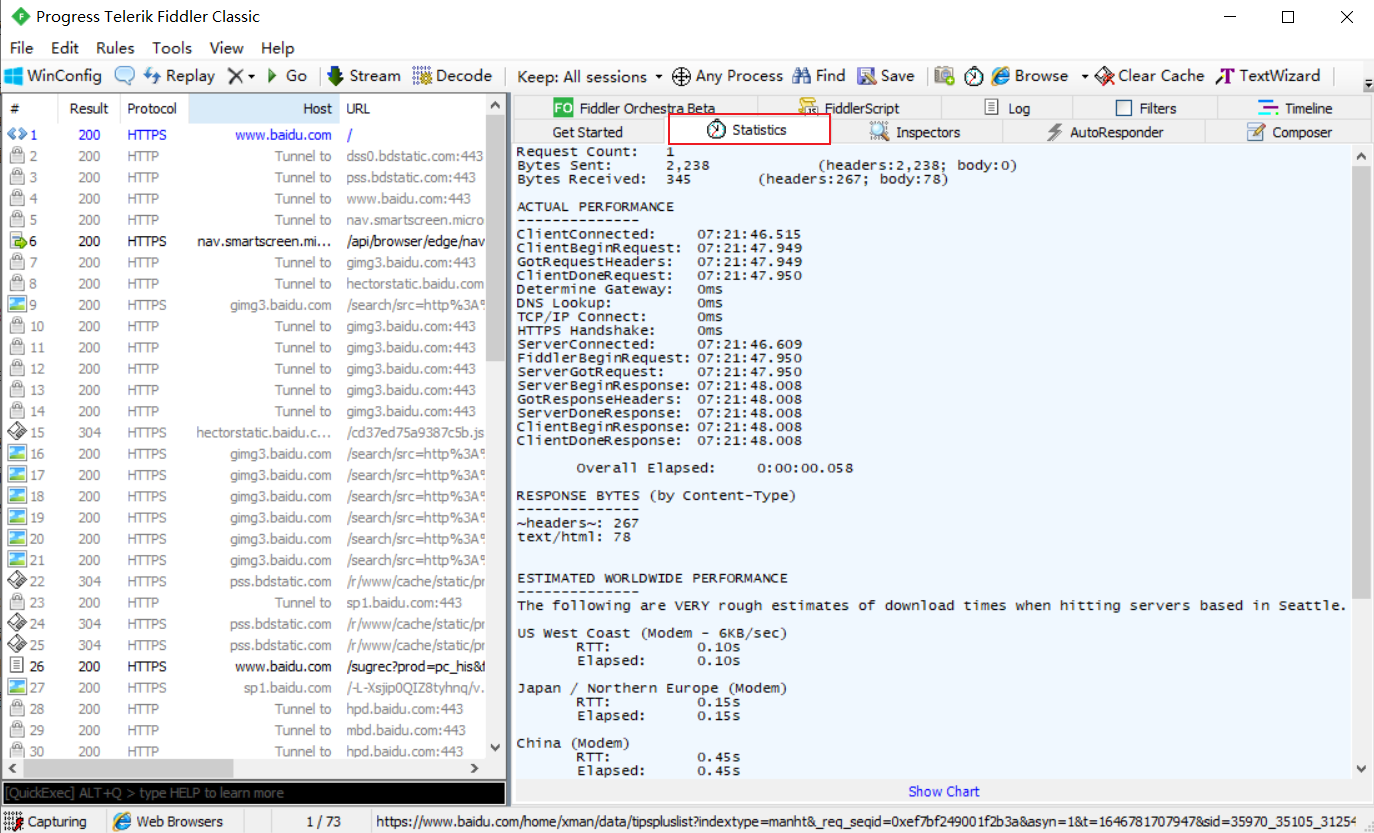Replay the selected session
Viewport: 1374px width, 833px height.
(179, 76)
